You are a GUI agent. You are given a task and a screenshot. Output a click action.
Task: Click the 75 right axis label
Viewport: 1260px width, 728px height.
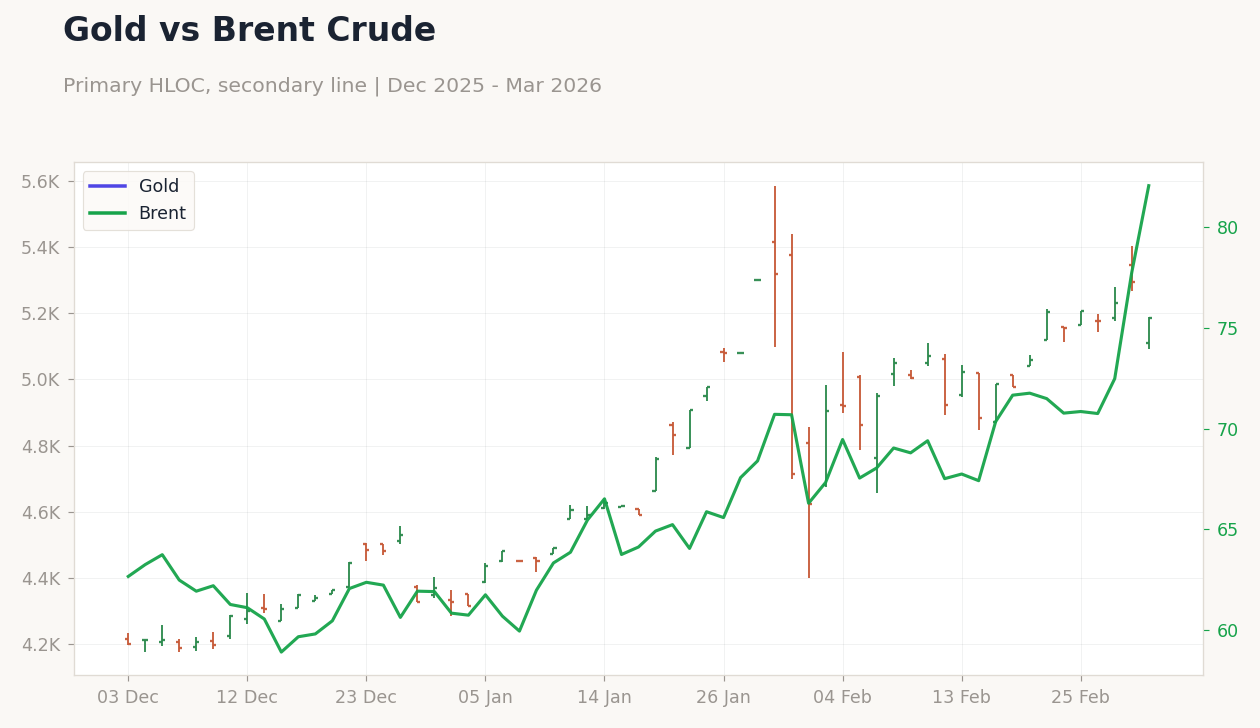coord(1227,328)
